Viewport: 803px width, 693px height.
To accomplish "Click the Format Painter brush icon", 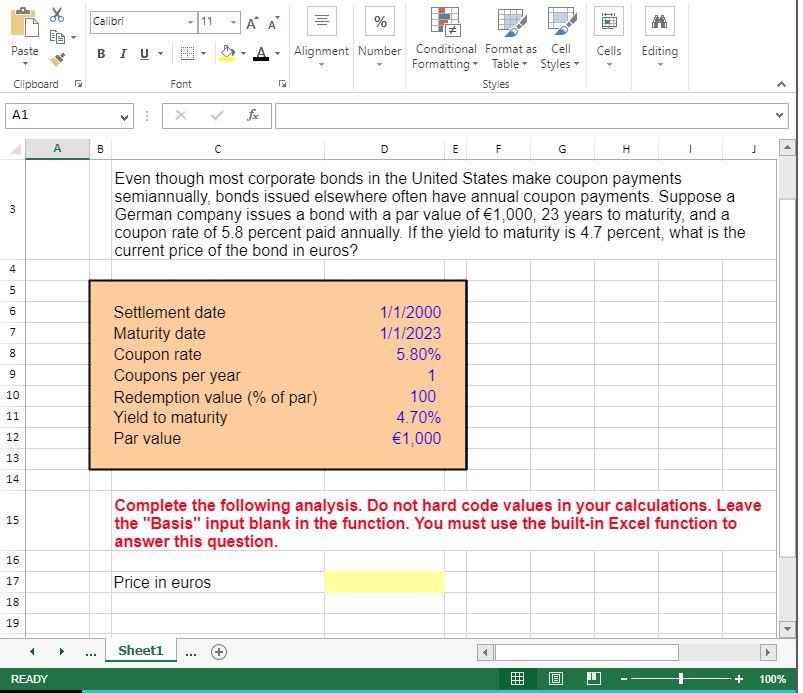I will pos(57,59).
